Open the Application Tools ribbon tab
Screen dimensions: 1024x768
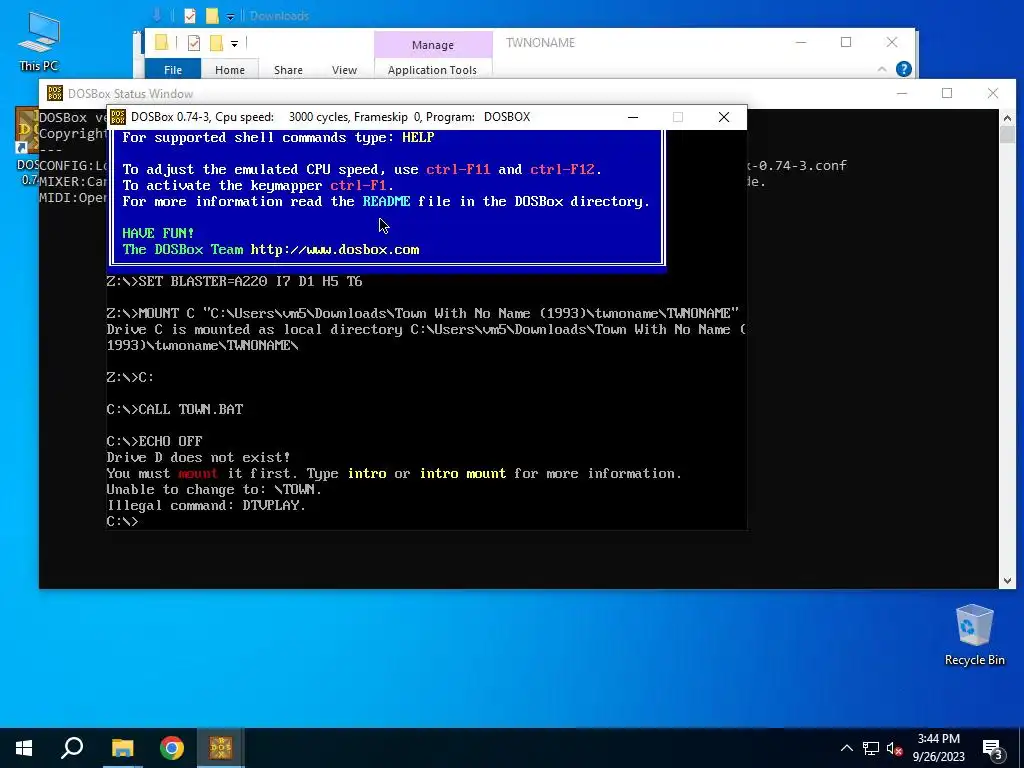[432, 70]
